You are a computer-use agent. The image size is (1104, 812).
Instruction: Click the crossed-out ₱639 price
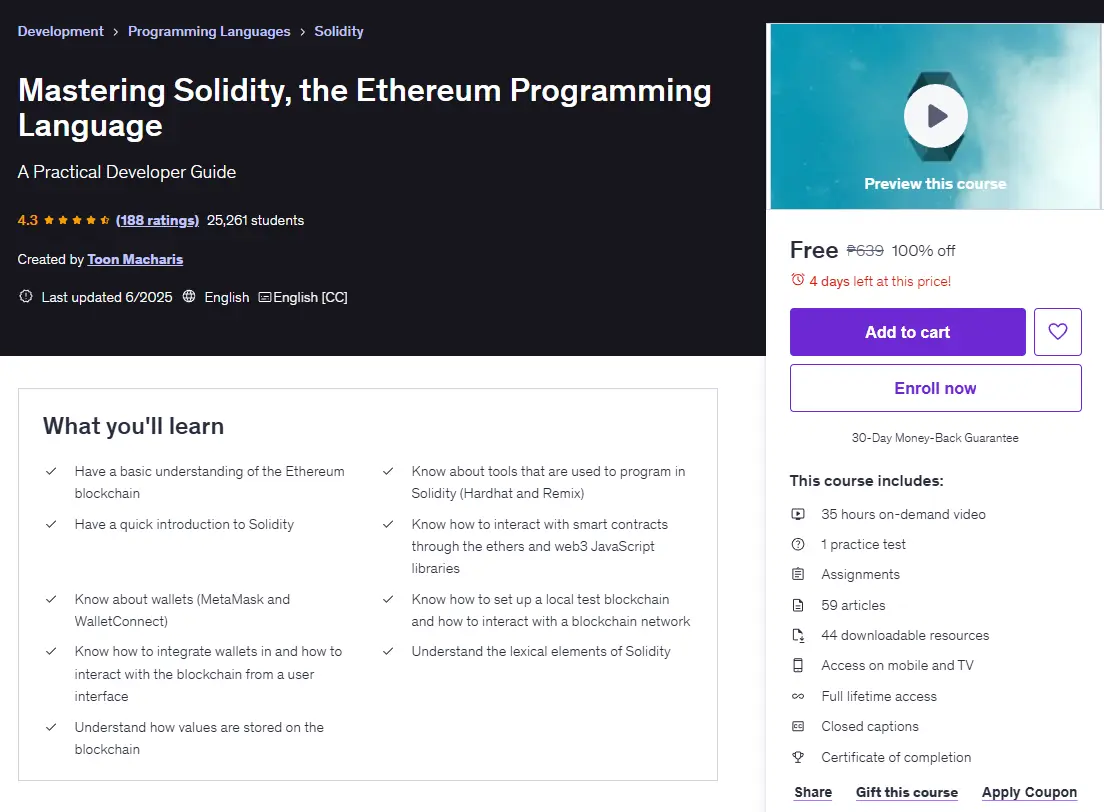865,251
